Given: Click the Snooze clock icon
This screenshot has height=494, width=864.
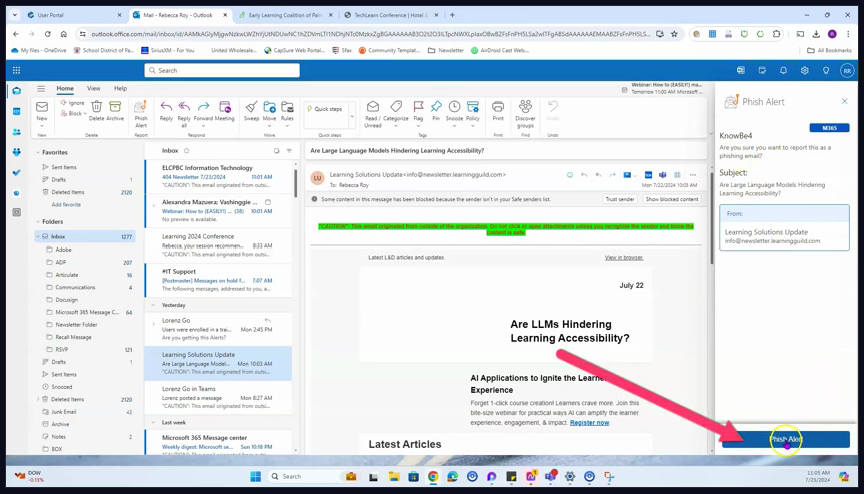Looking at the screenshot, I should tap(454, 106).
